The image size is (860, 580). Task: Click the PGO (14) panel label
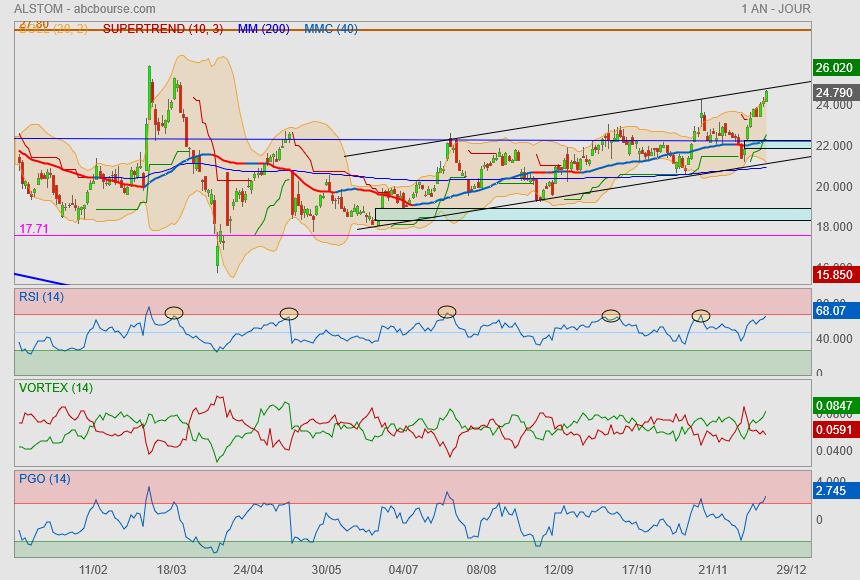[x=44, y=478]
